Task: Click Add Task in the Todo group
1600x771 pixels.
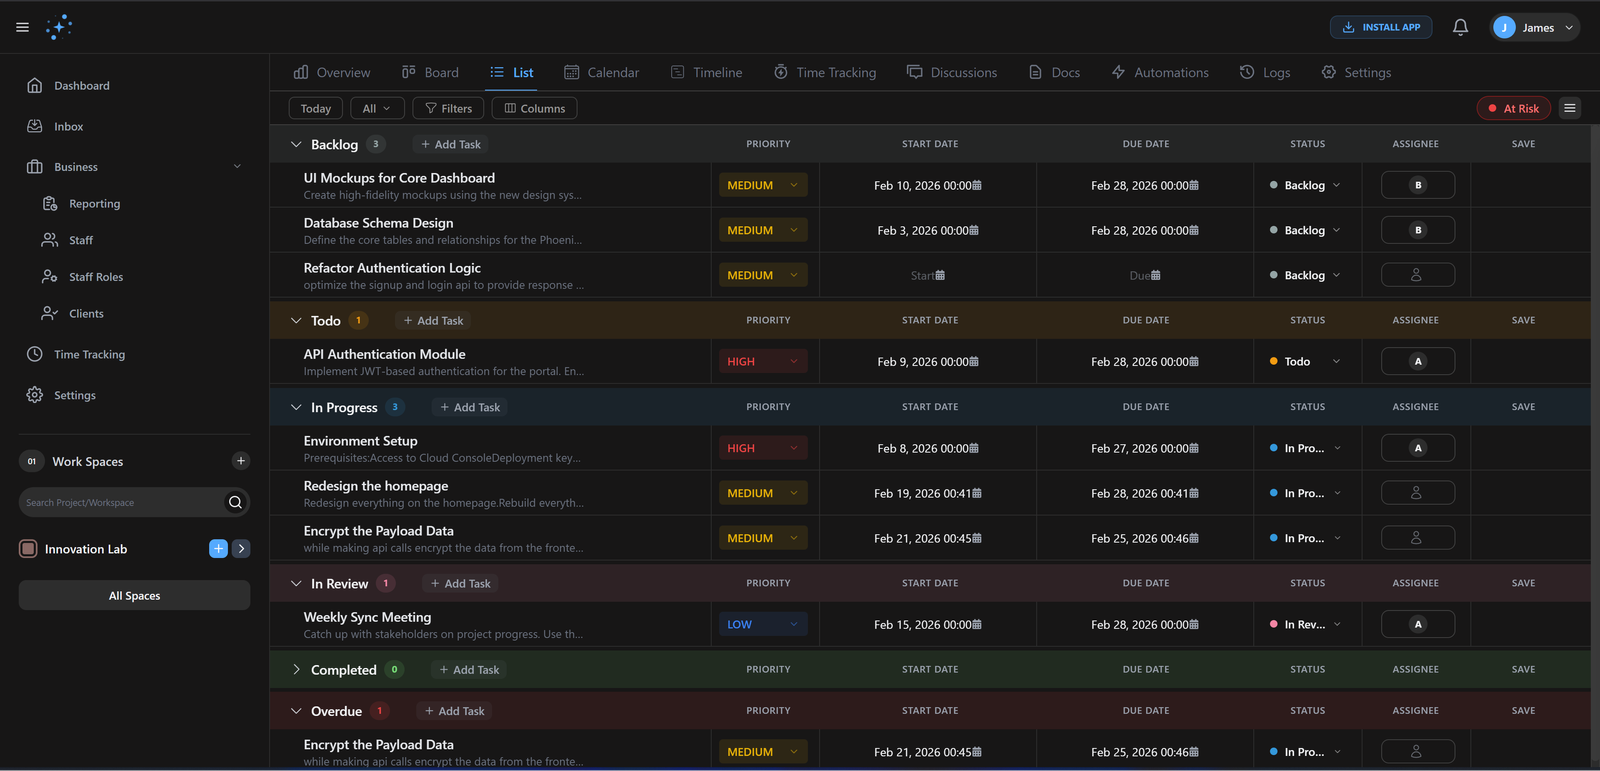Action: pyautogui.click(x=433, y=321)
